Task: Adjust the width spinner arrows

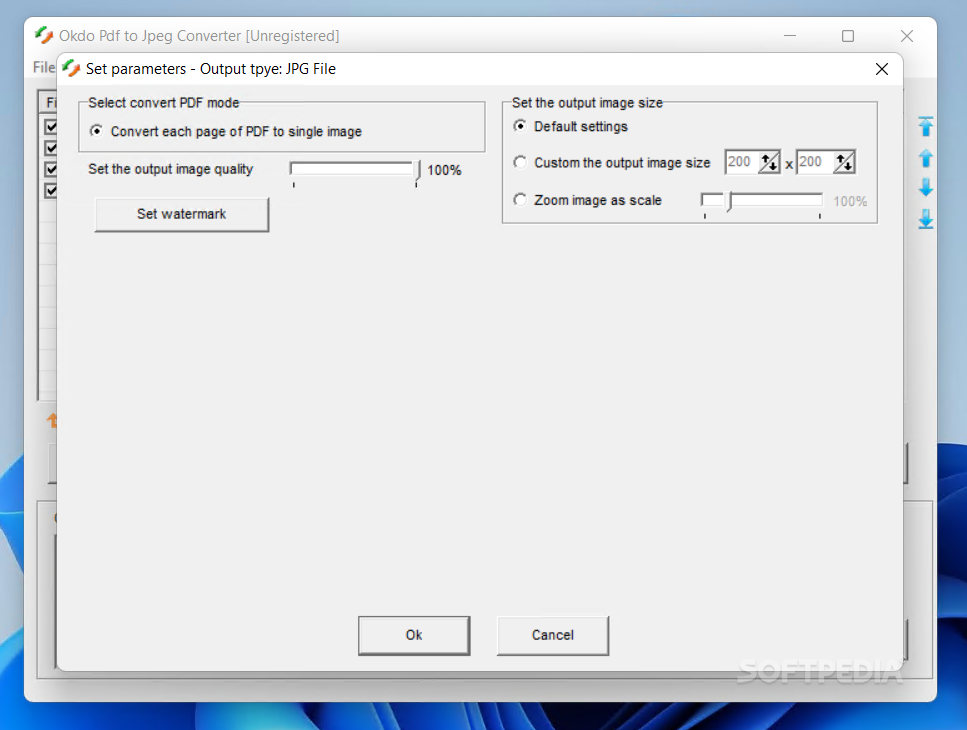Action: [x=769, y=162]
